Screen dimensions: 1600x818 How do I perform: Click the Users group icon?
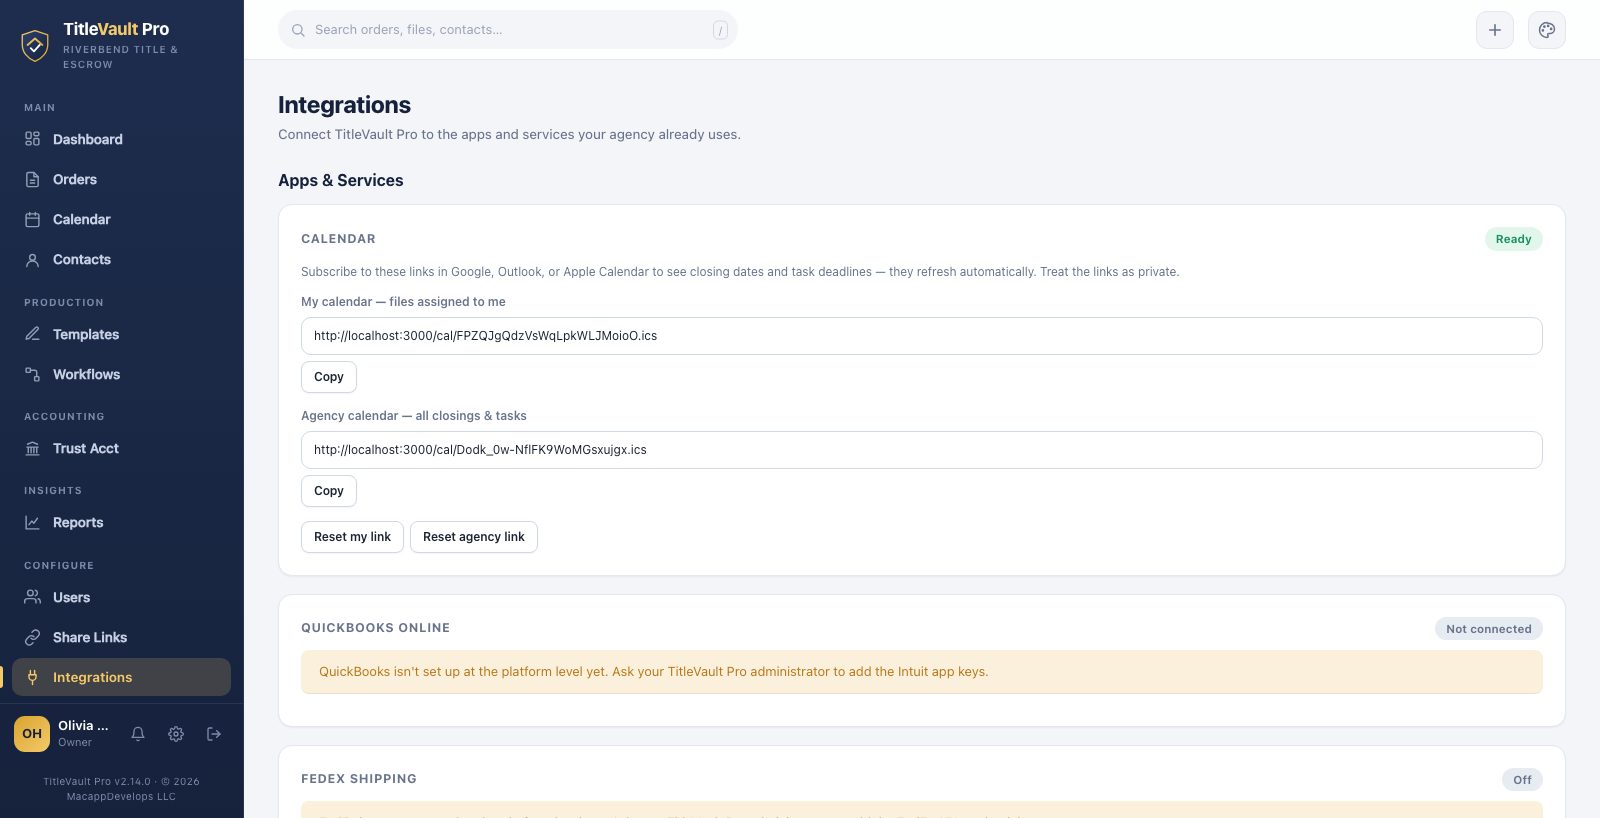point(33,597)
